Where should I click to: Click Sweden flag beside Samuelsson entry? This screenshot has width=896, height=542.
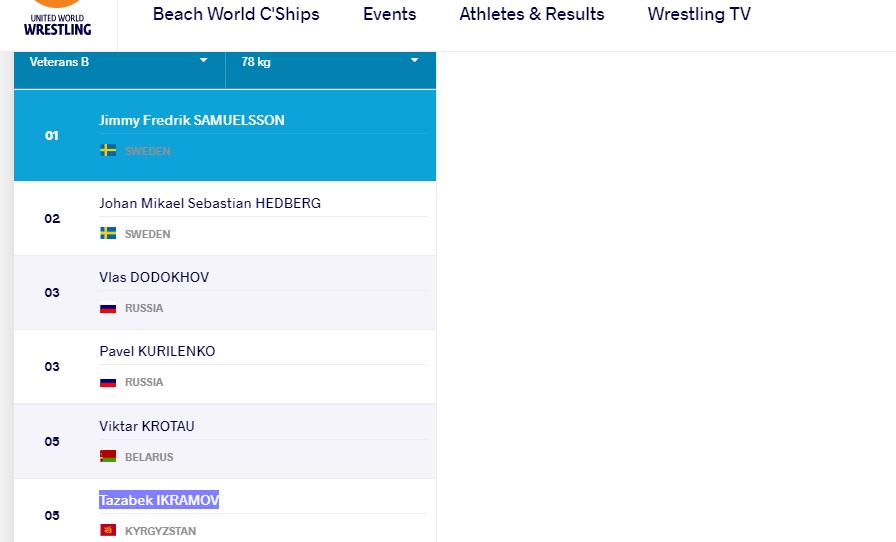coord(108,150)
